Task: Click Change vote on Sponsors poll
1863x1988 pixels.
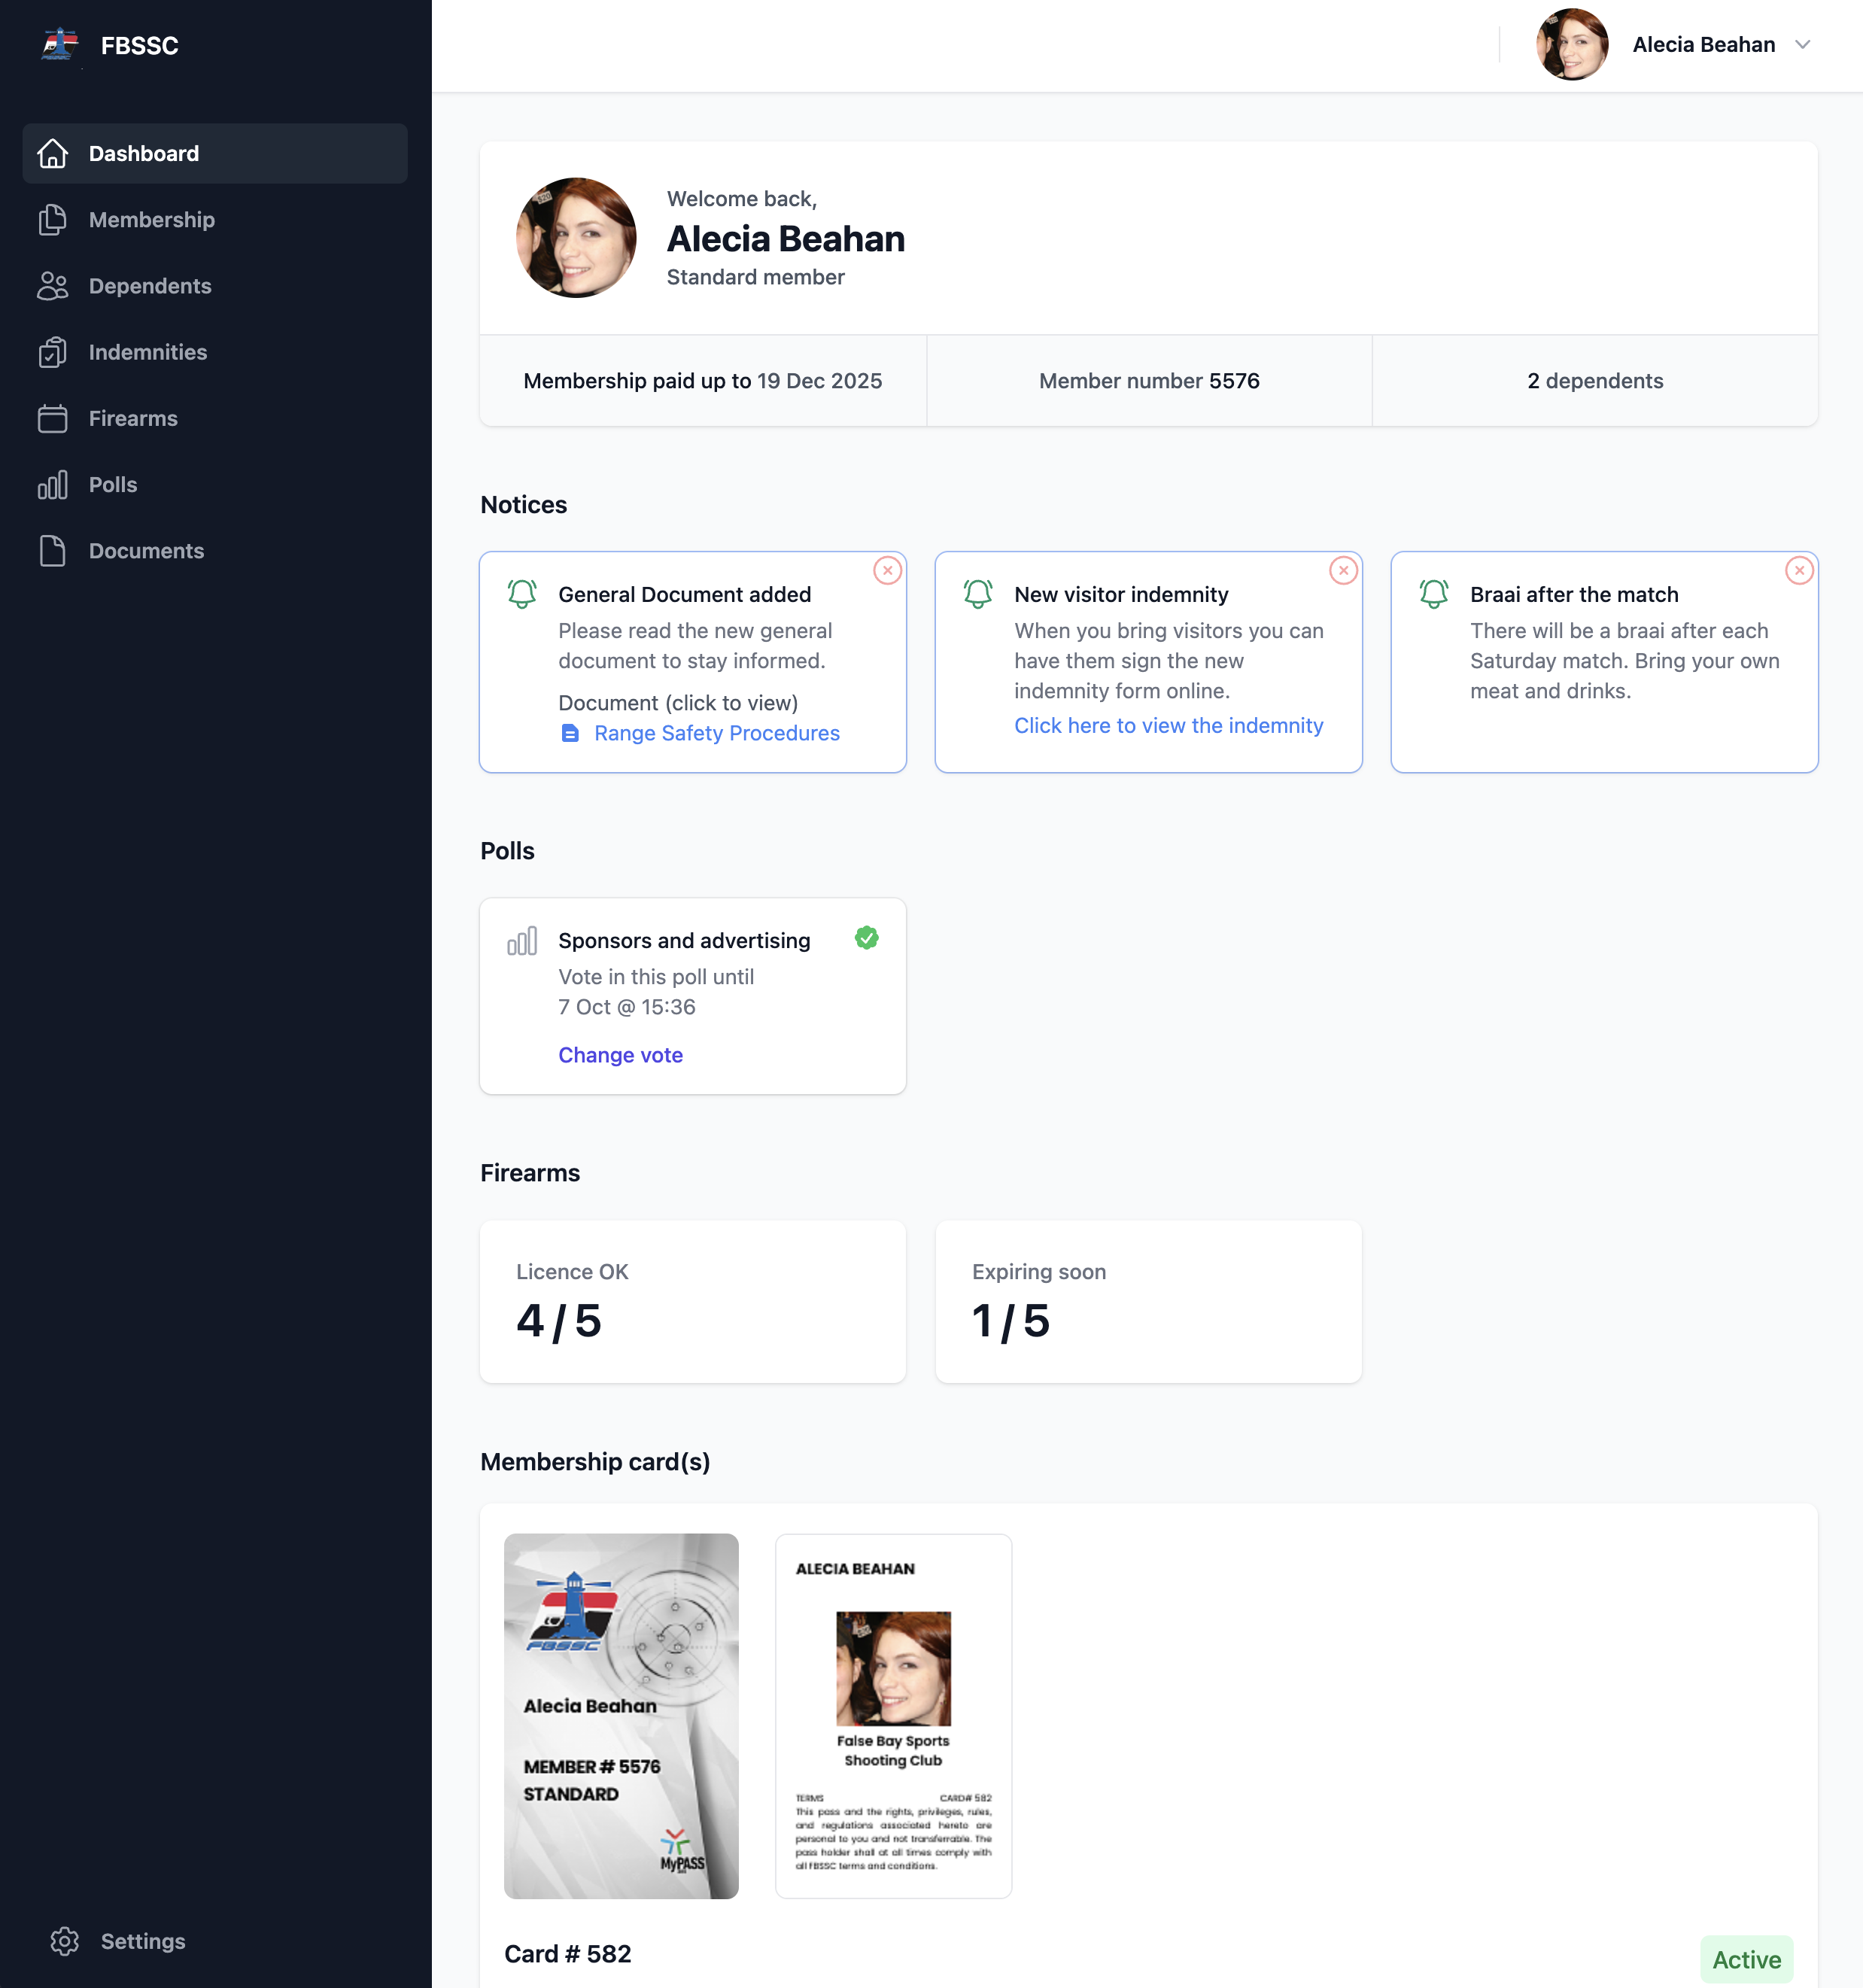Action: click(620, 1055)
